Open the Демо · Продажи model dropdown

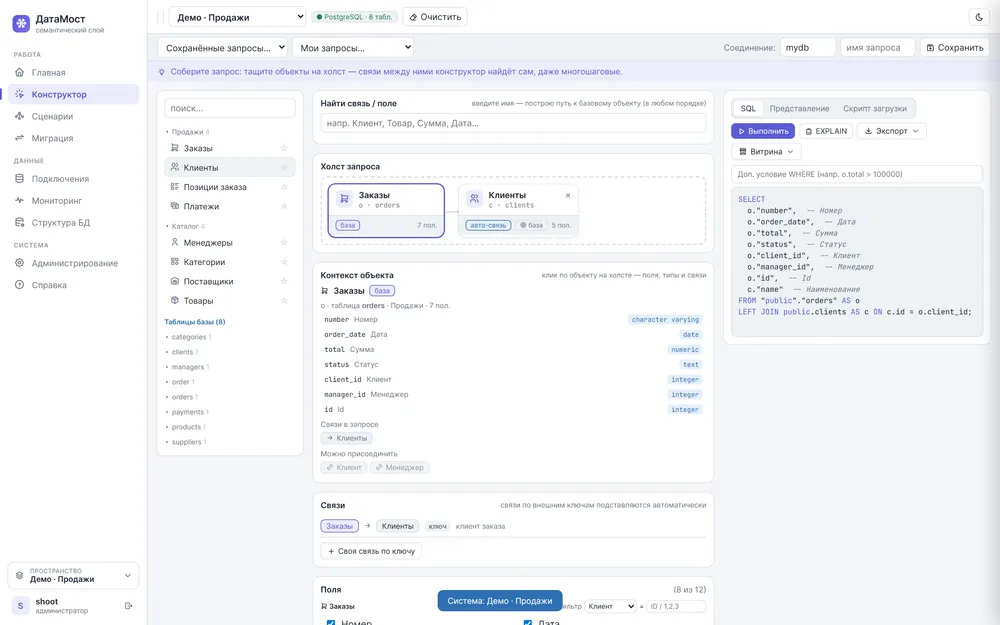pos(237,17)
